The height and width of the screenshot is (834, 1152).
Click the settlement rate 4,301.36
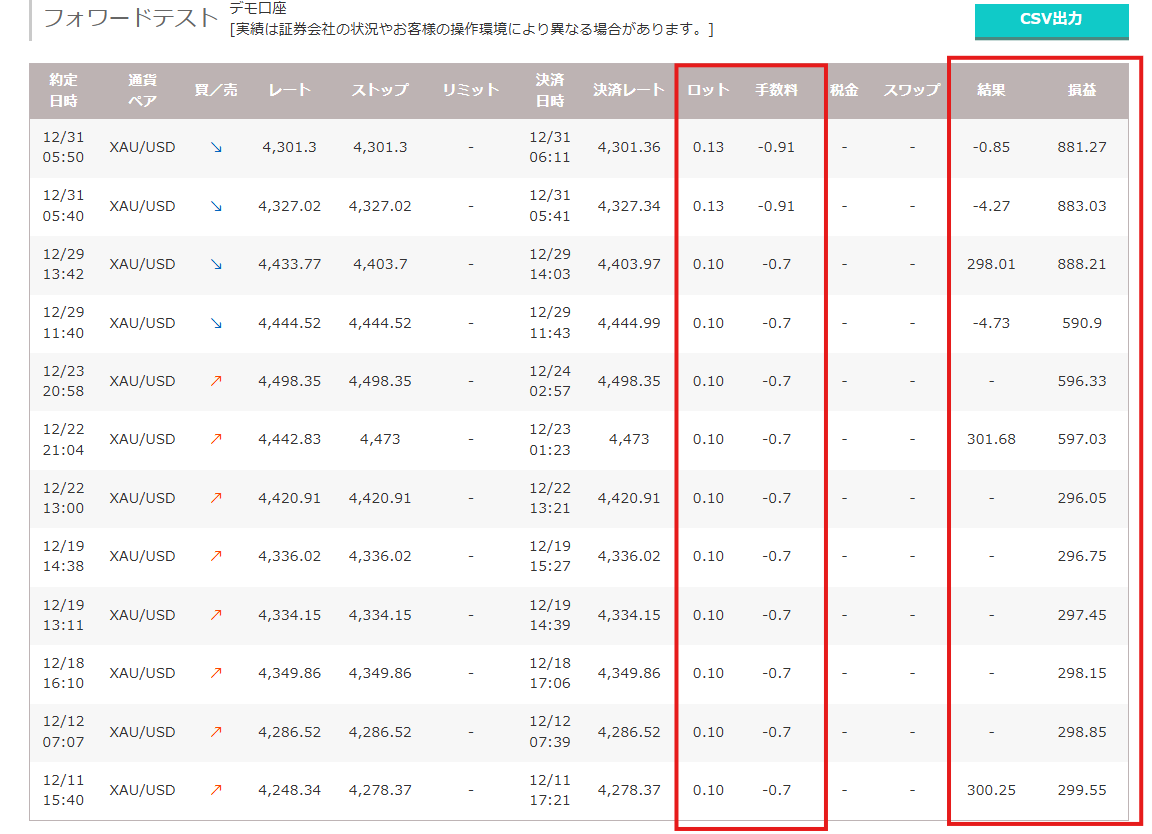[x=629, y=148]
